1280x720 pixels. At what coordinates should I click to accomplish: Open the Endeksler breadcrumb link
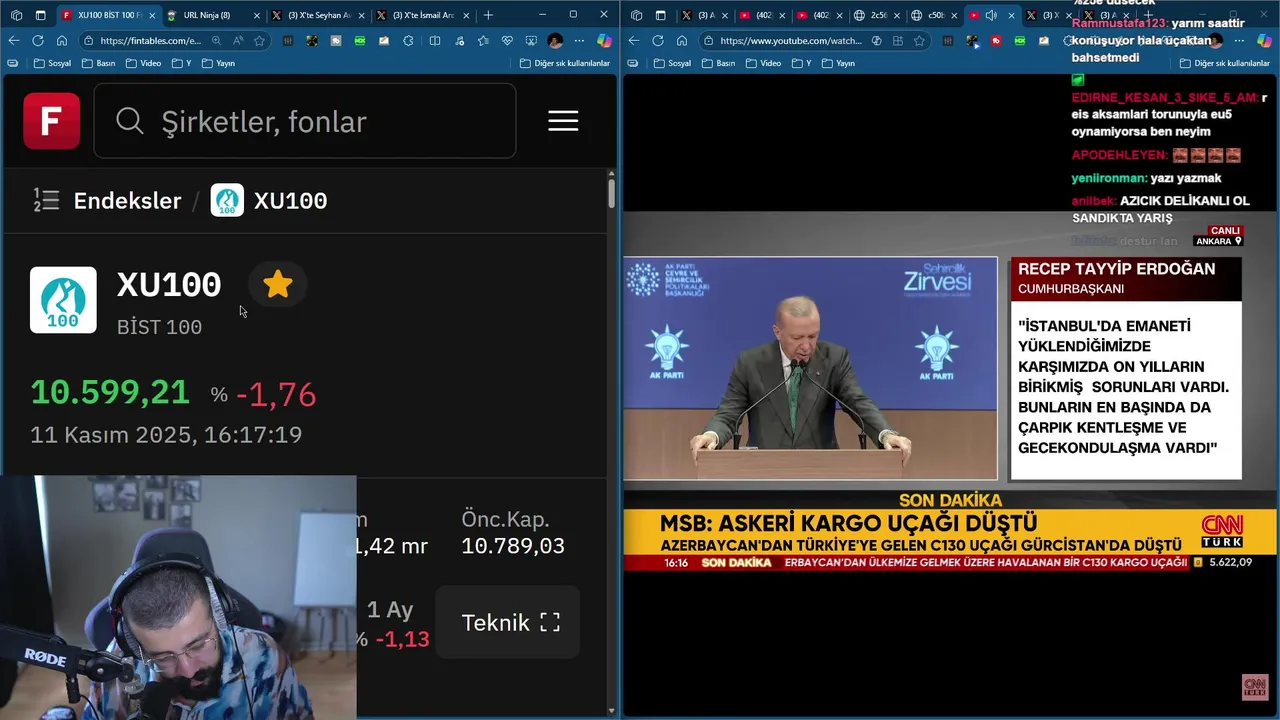(x=127, y=200)
